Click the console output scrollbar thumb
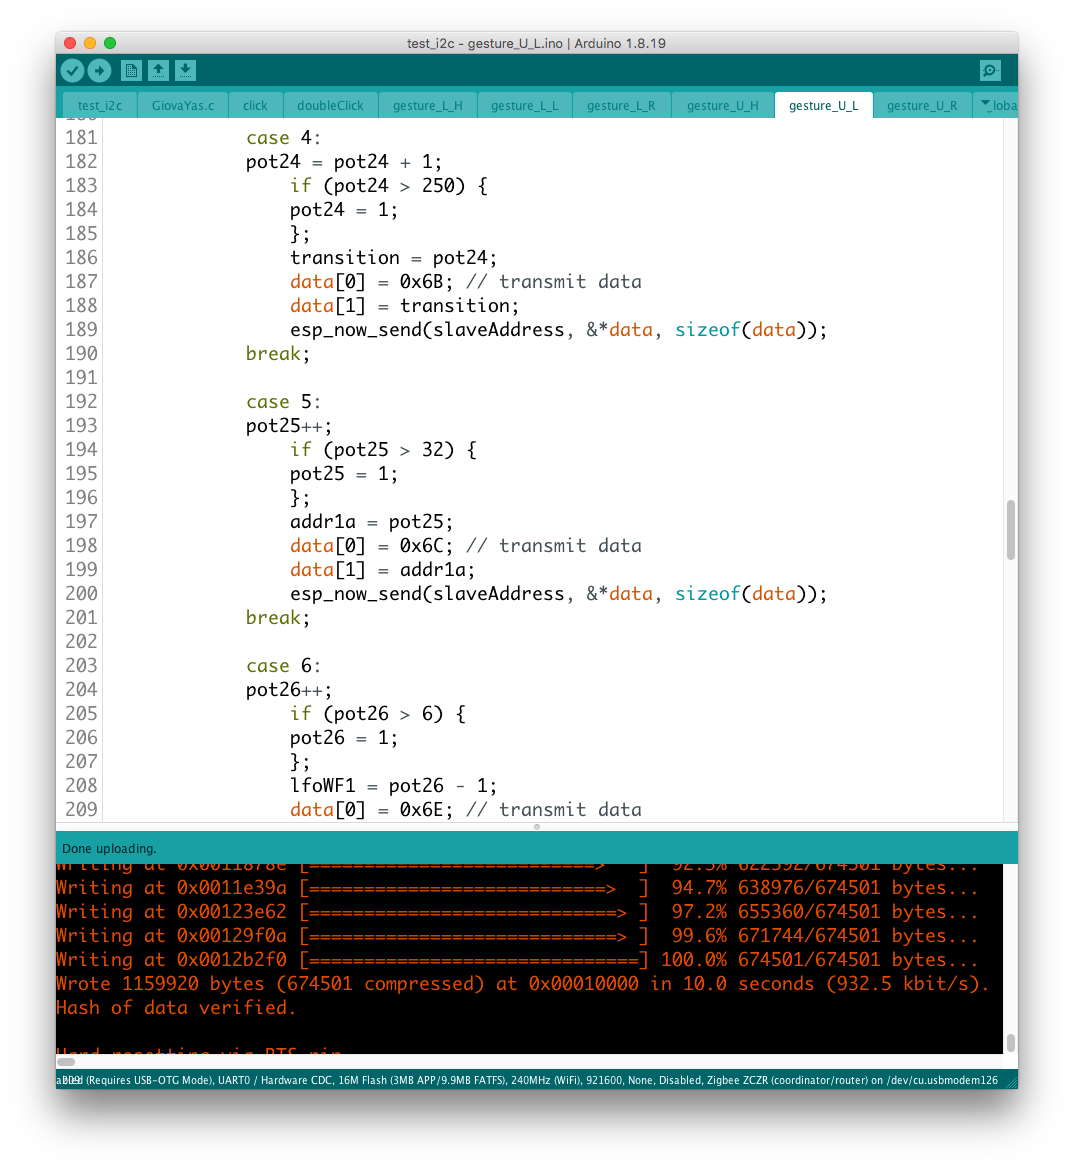The width and height of the screenshot is (1074, 1169). click(1010, 1042)
